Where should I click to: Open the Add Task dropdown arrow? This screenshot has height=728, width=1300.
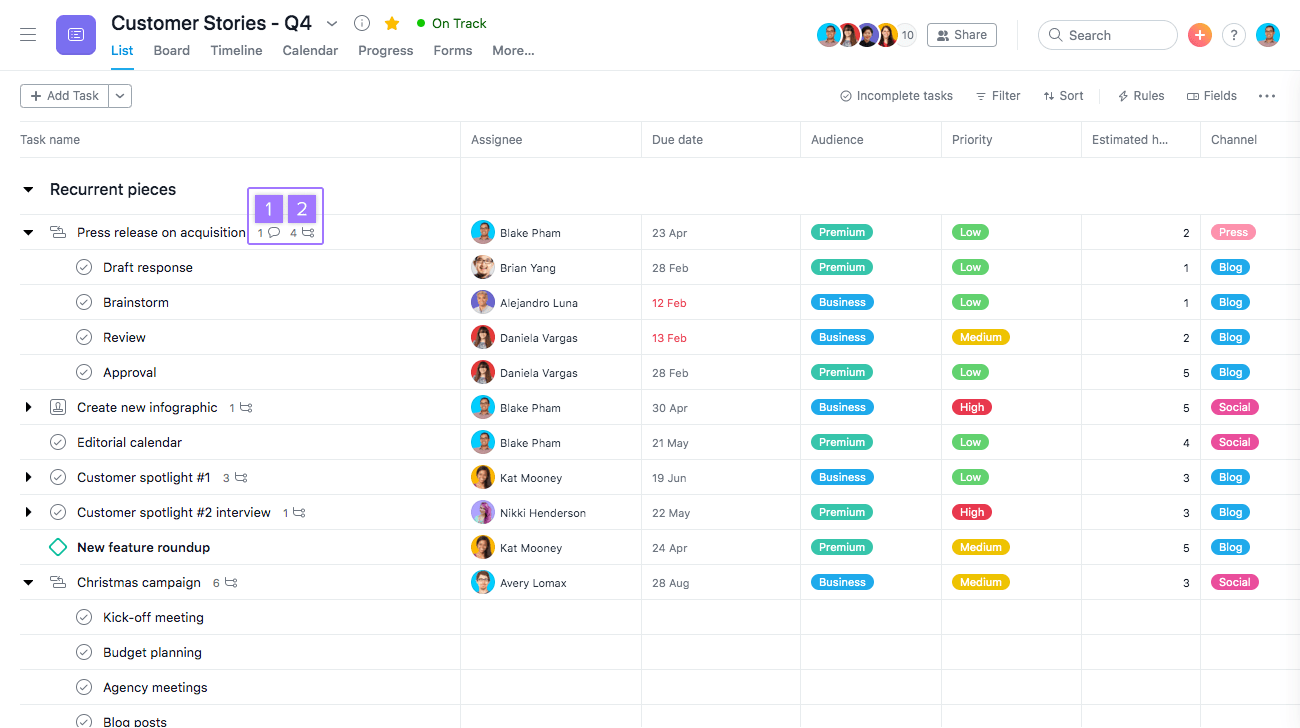pos(120,96)
